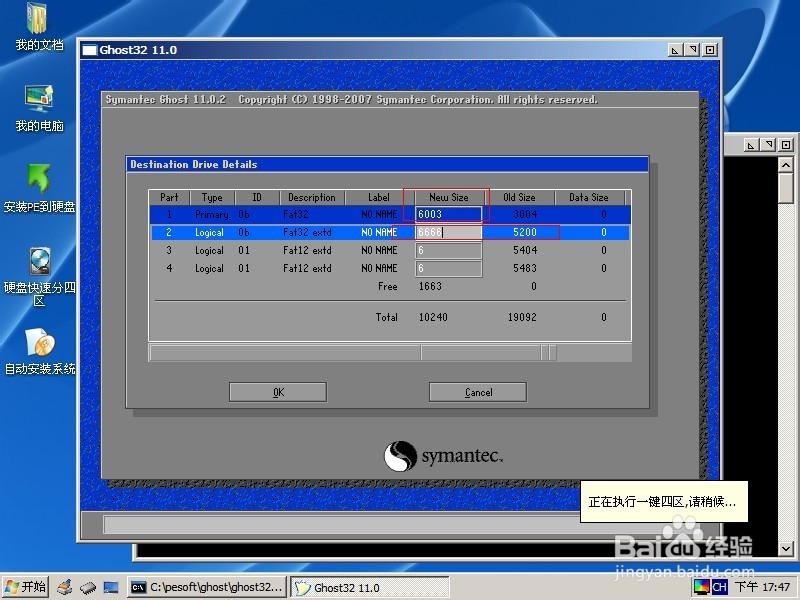
Task: Click scroll up arrow in console window
Action: click(x=786, y=165)
